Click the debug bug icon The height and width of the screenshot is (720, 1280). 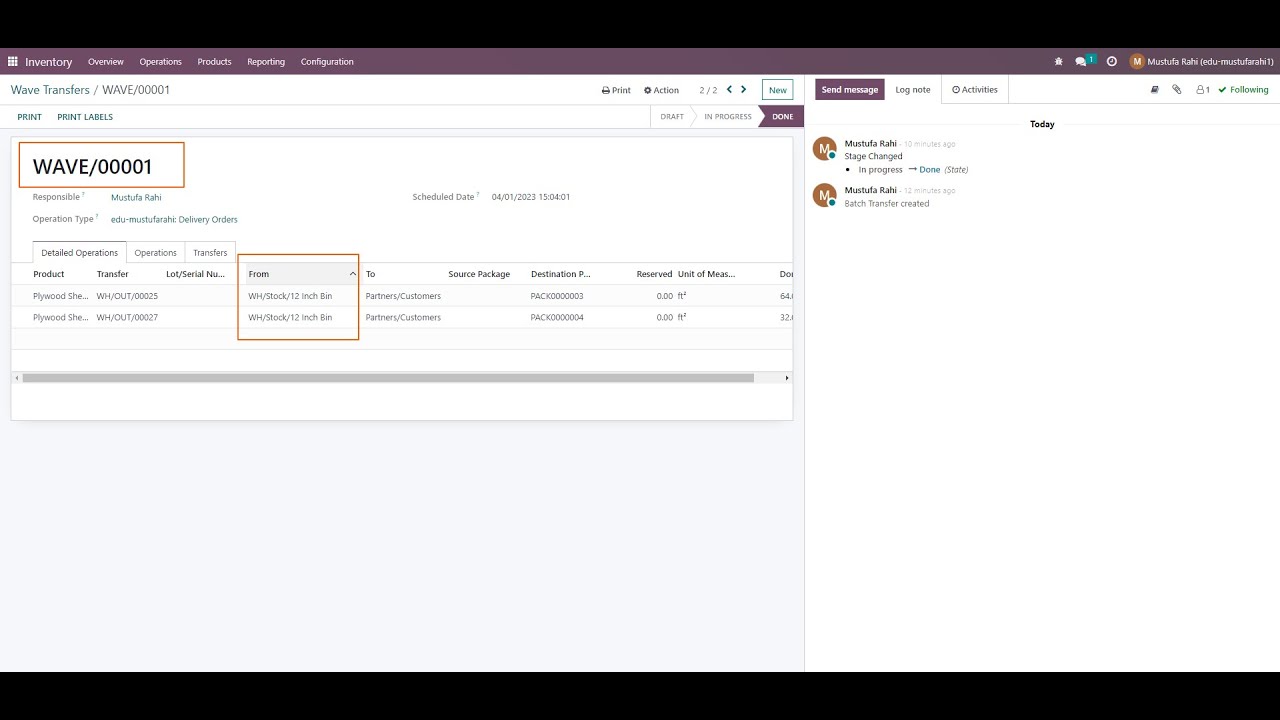point(1059,61)
